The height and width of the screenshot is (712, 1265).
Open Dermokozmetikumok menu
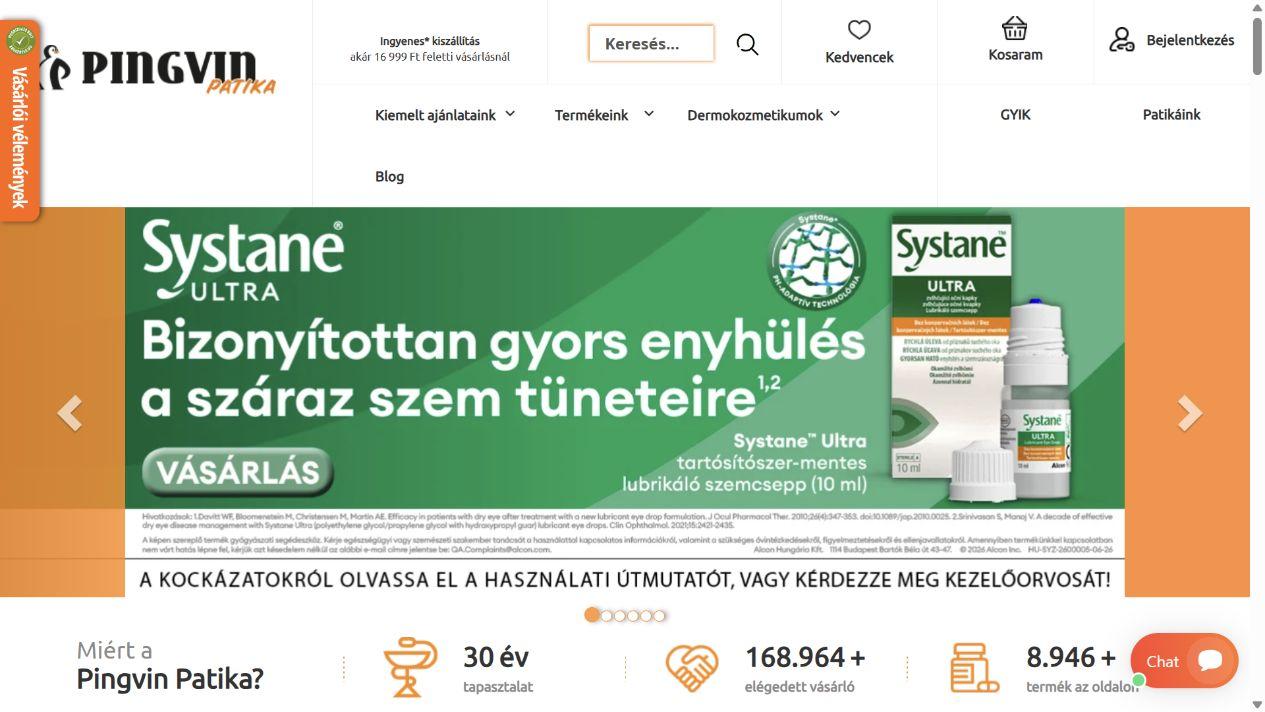[x=755, y=115]
